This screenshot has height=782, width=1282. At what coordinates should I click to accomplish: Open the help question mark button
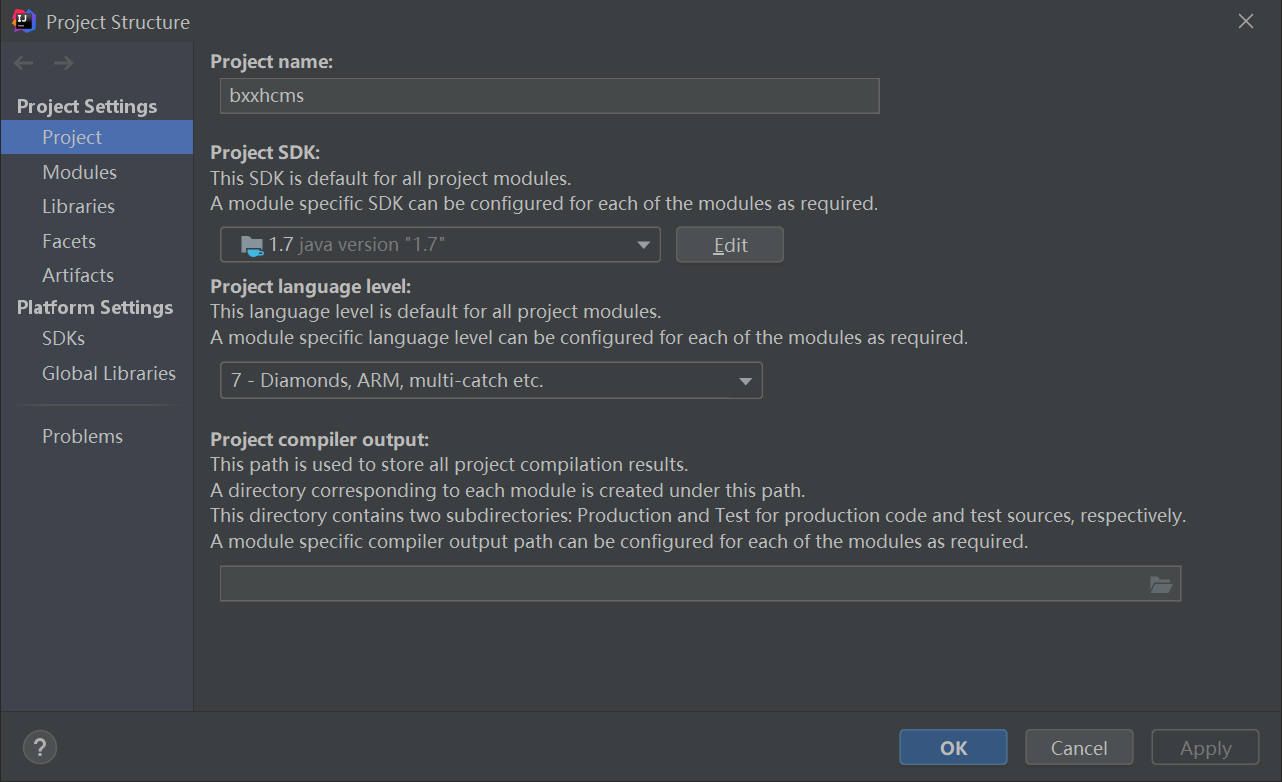coord(40,747)
